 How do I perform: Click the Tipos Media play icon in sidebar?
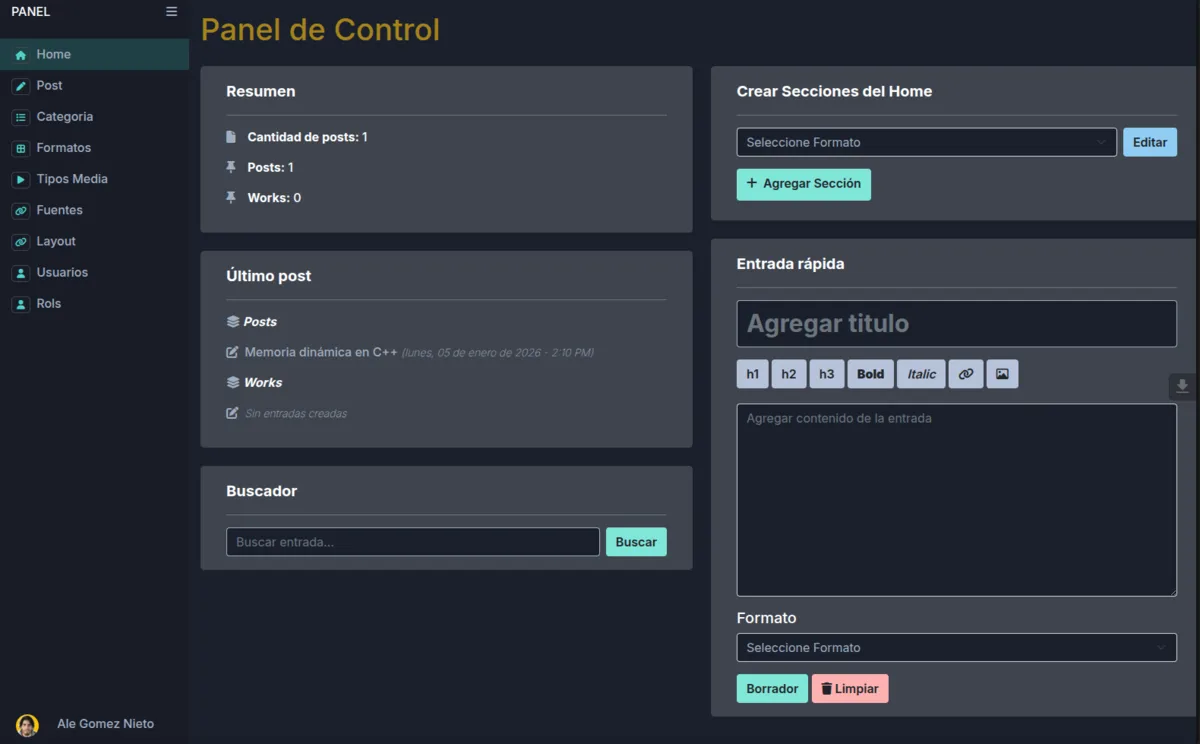(x=20, y=180)
